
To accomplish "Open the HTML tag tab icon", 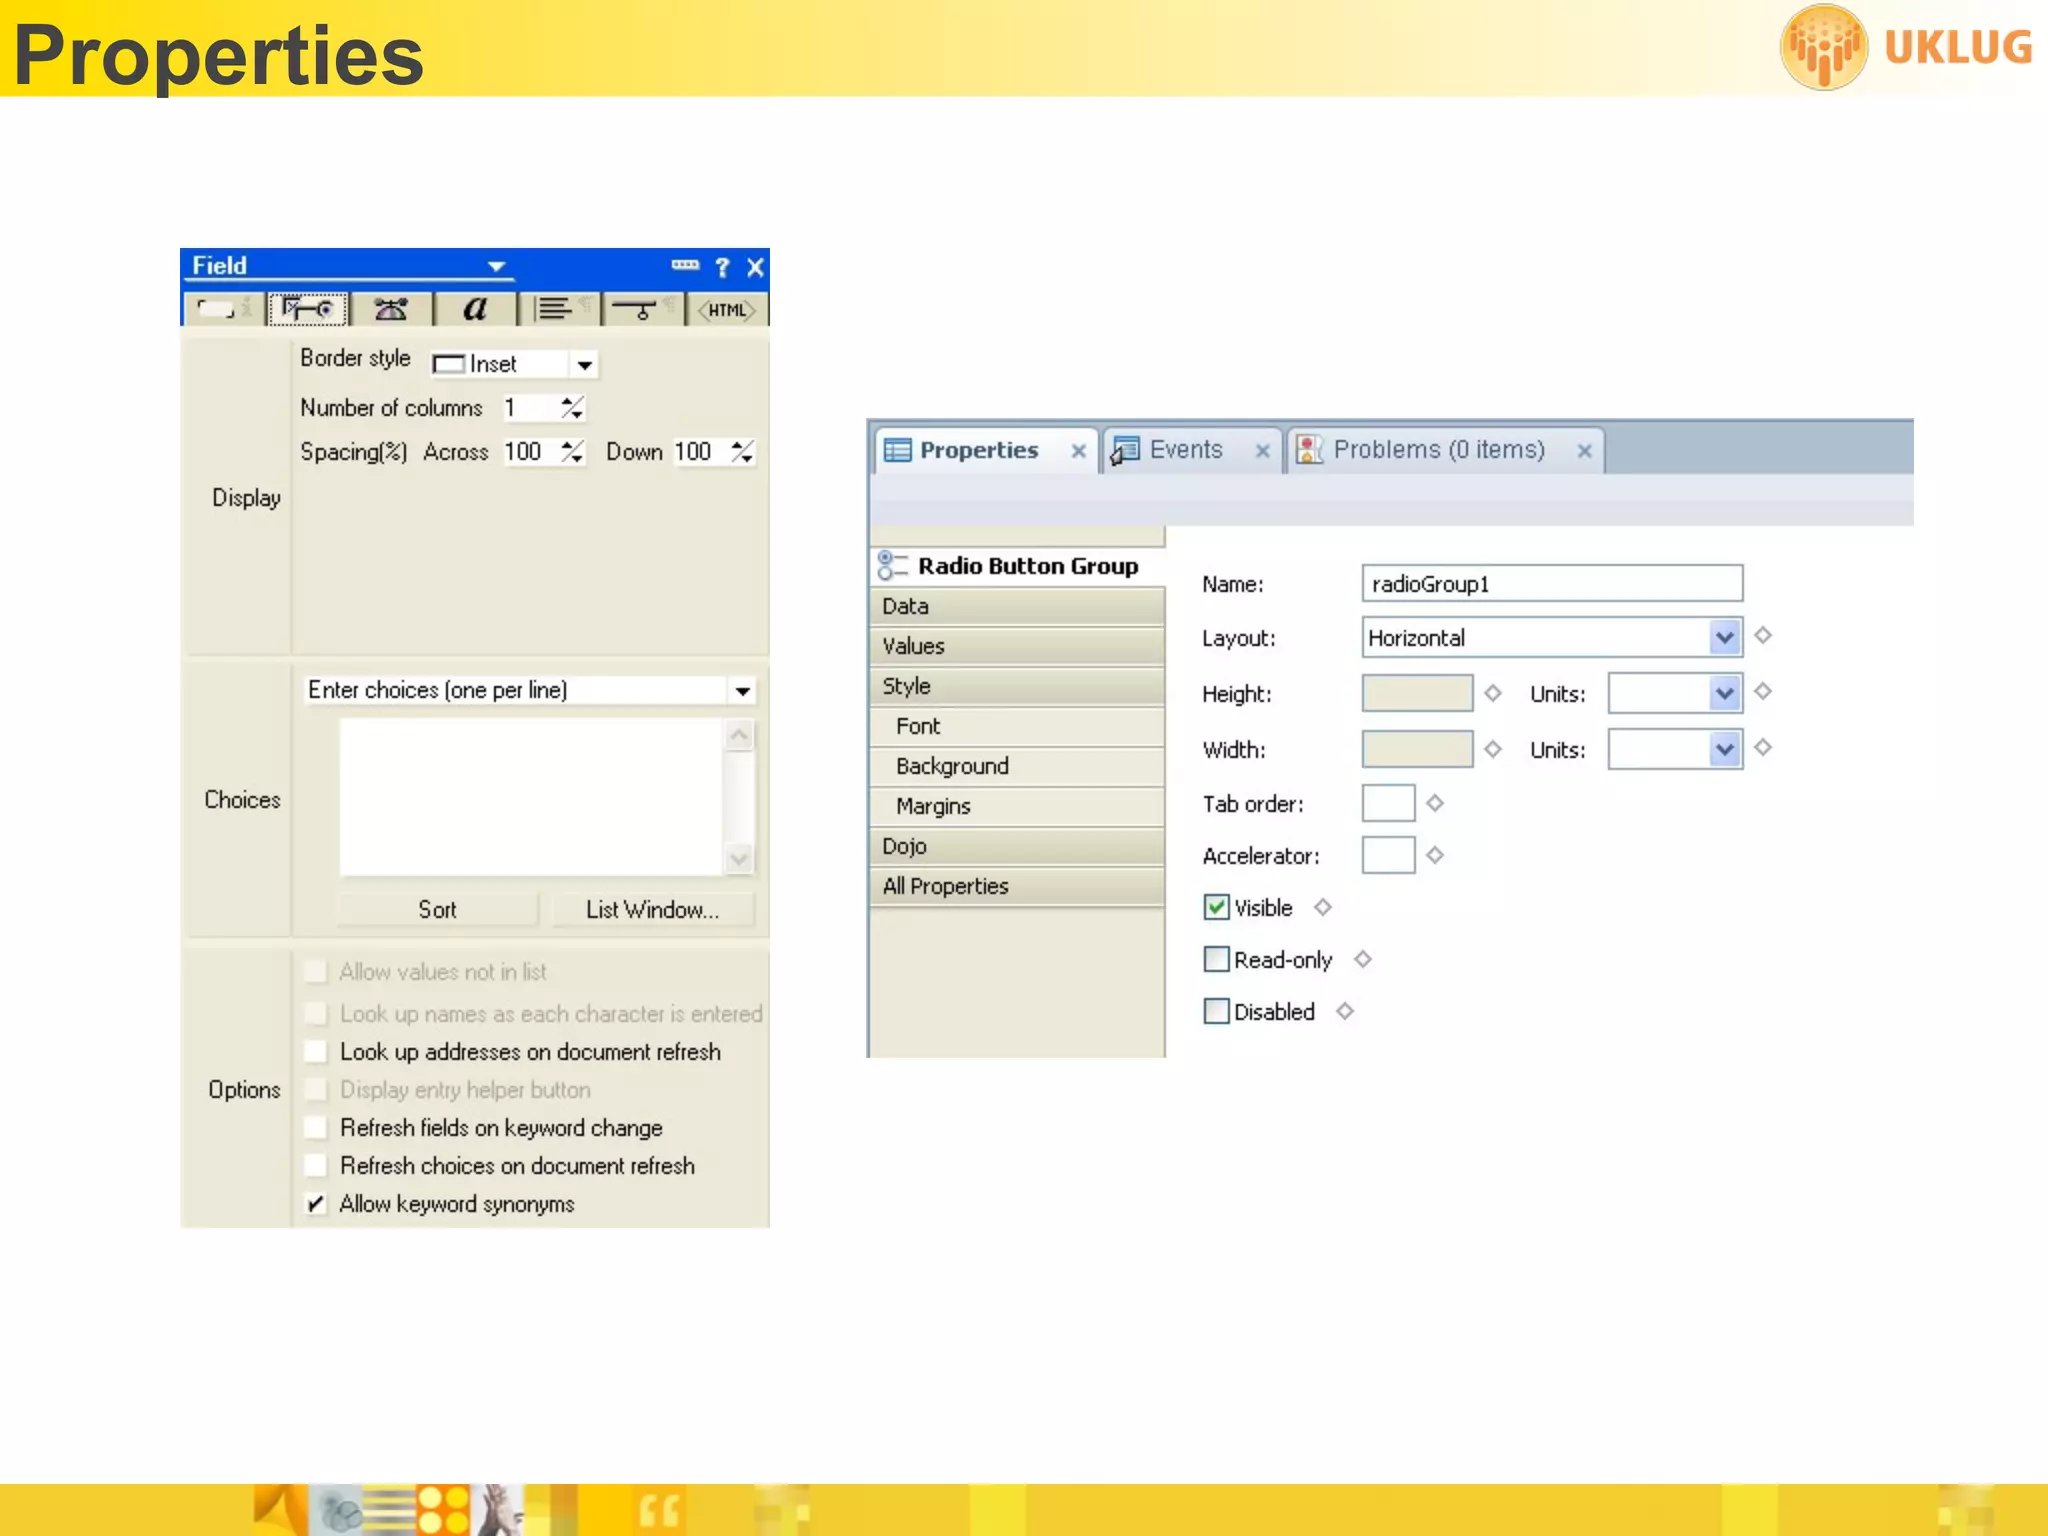I will 726,310.
